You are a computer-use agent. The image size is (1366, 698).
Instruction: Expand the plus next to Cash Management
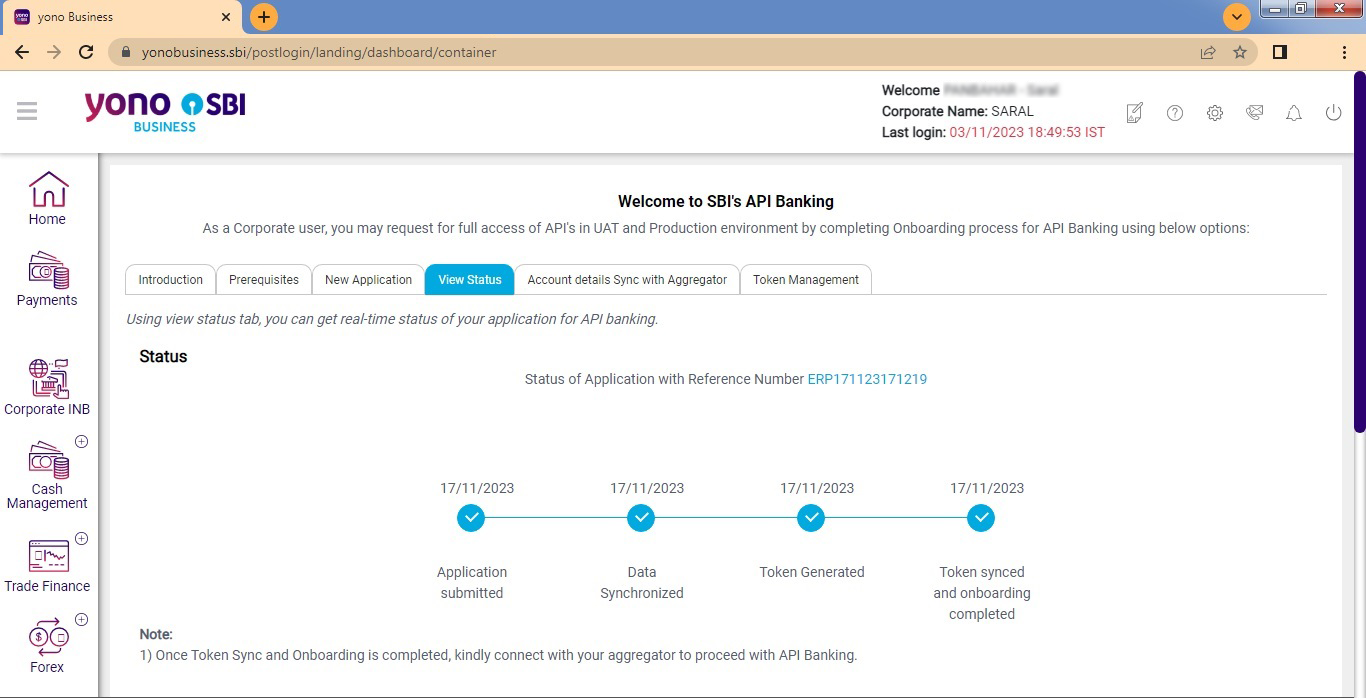tap(82, 441)
